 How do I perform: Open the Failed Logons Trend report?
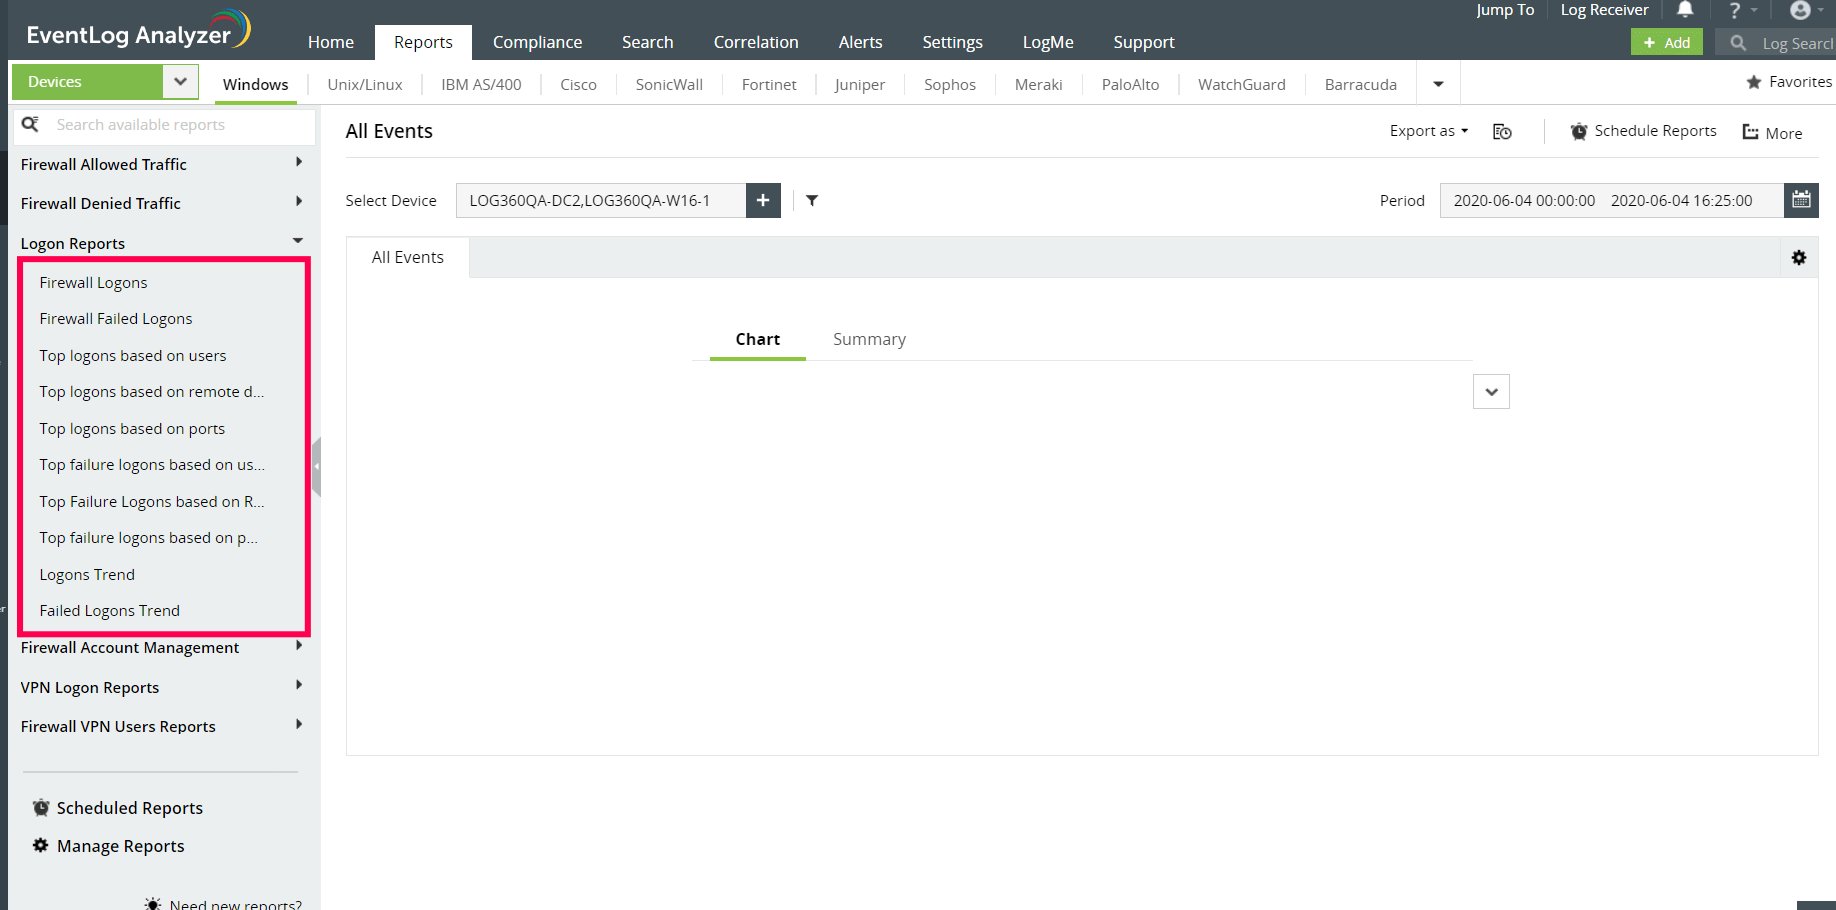point(110,611)
